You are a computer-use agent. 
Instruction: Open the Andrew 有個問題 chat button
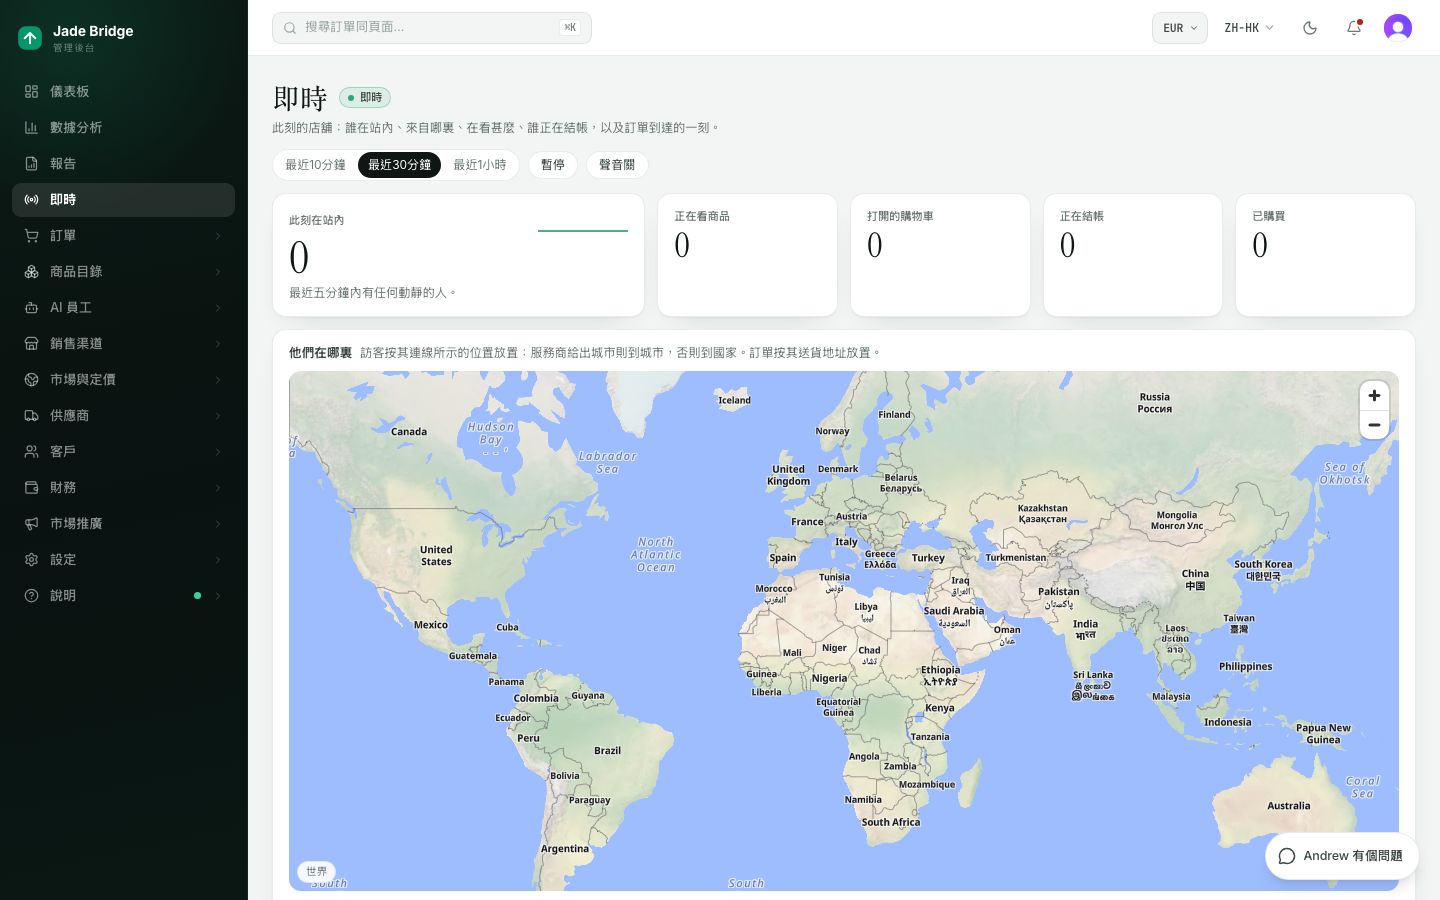[1341, 856]
